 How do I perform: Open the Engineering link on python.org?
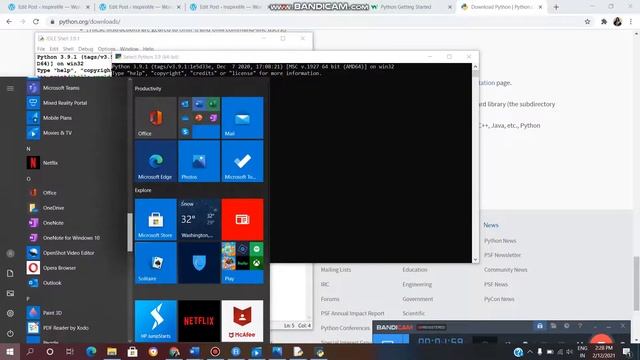[417, 284]
